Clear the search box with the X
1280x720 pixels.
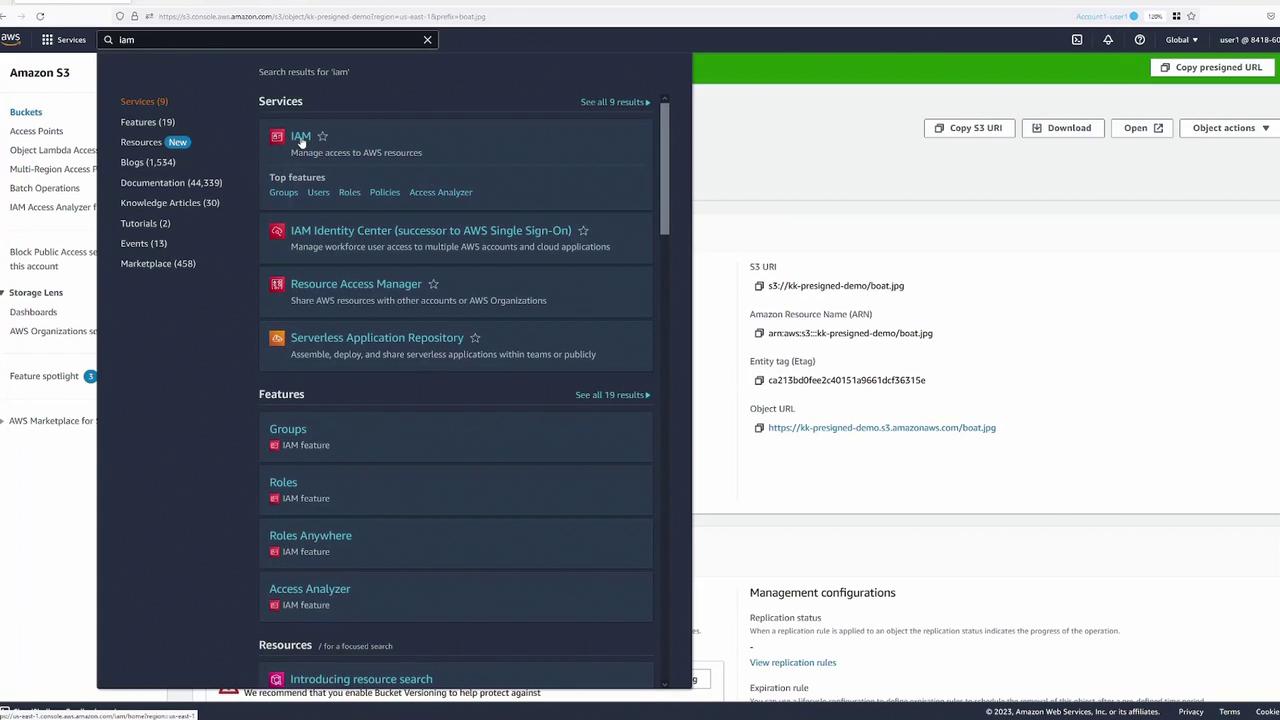[x=427, y=40]
